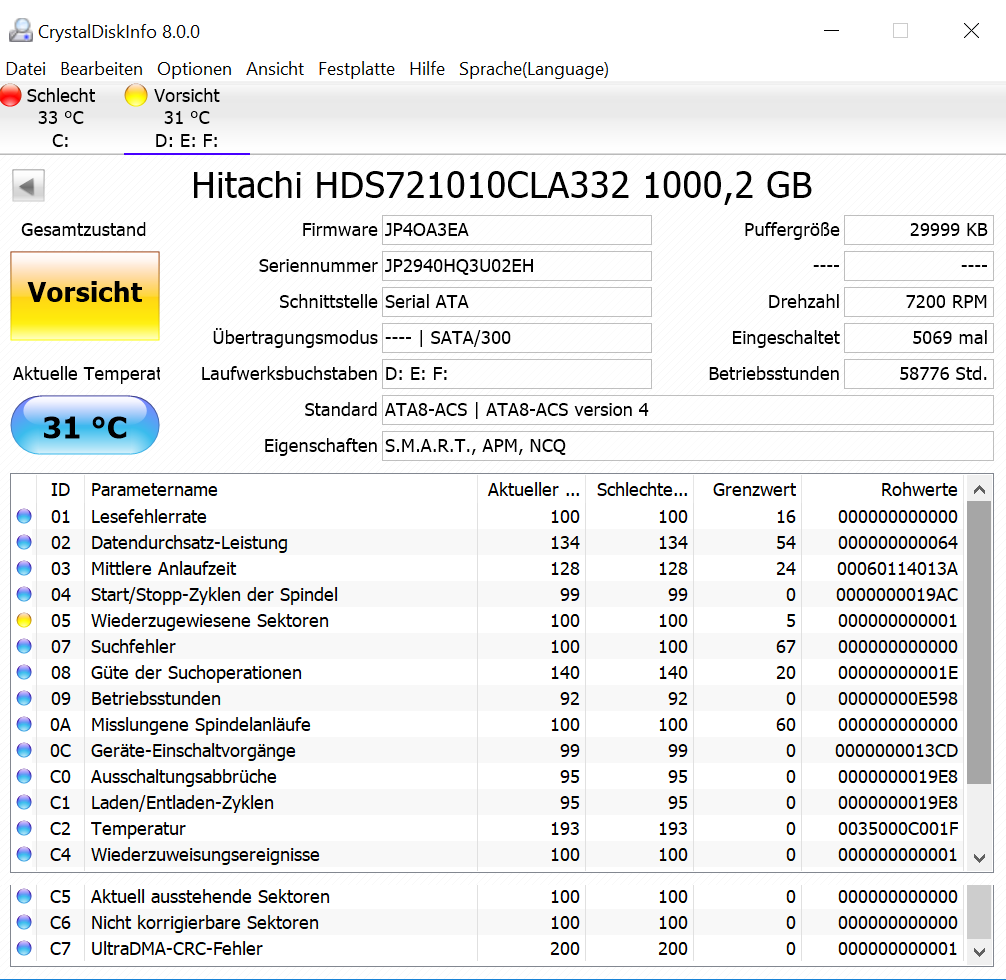This screenshot has height=980, width=1006.
Task: Click scroll up arrow of SMART list
Action: 979,490
